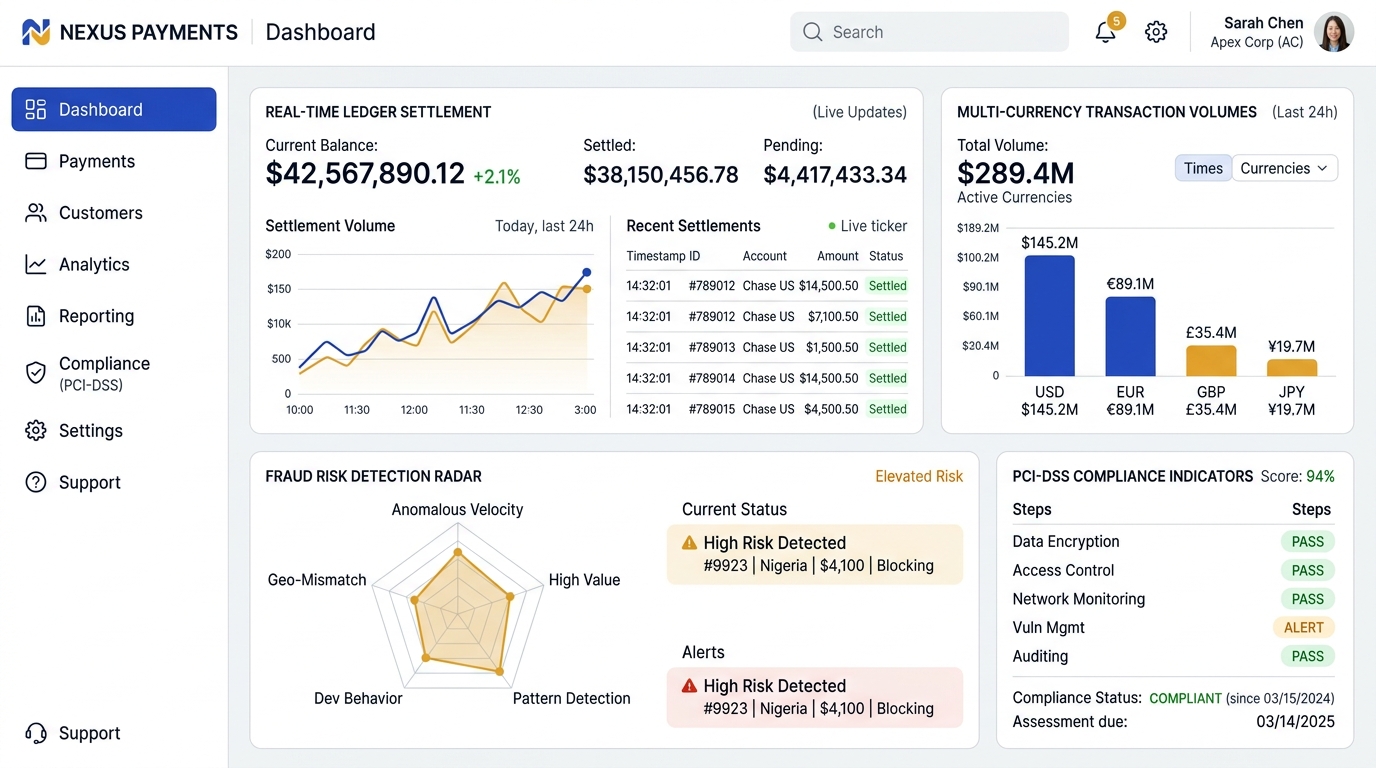Click transaction ID #789014
The height and width of the screenshot is (768, 1376).
point(712,378)
